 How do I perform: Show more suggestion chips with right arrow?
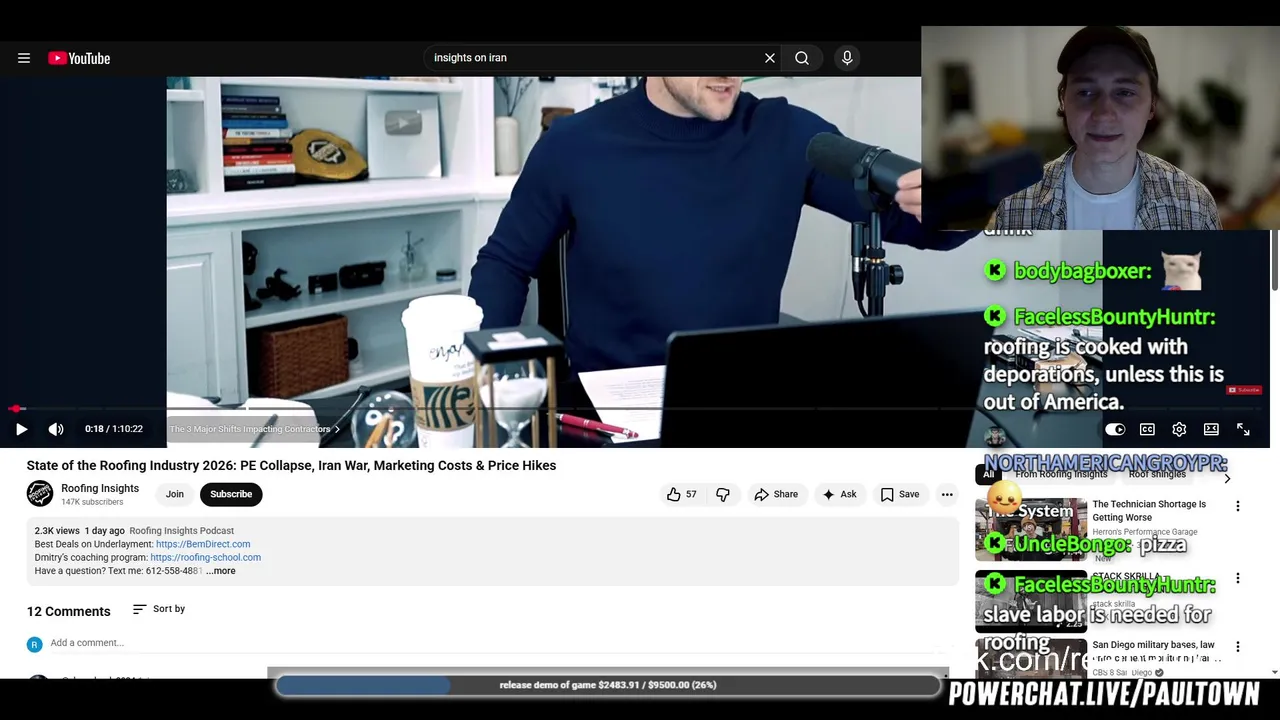click(1227, 478)
